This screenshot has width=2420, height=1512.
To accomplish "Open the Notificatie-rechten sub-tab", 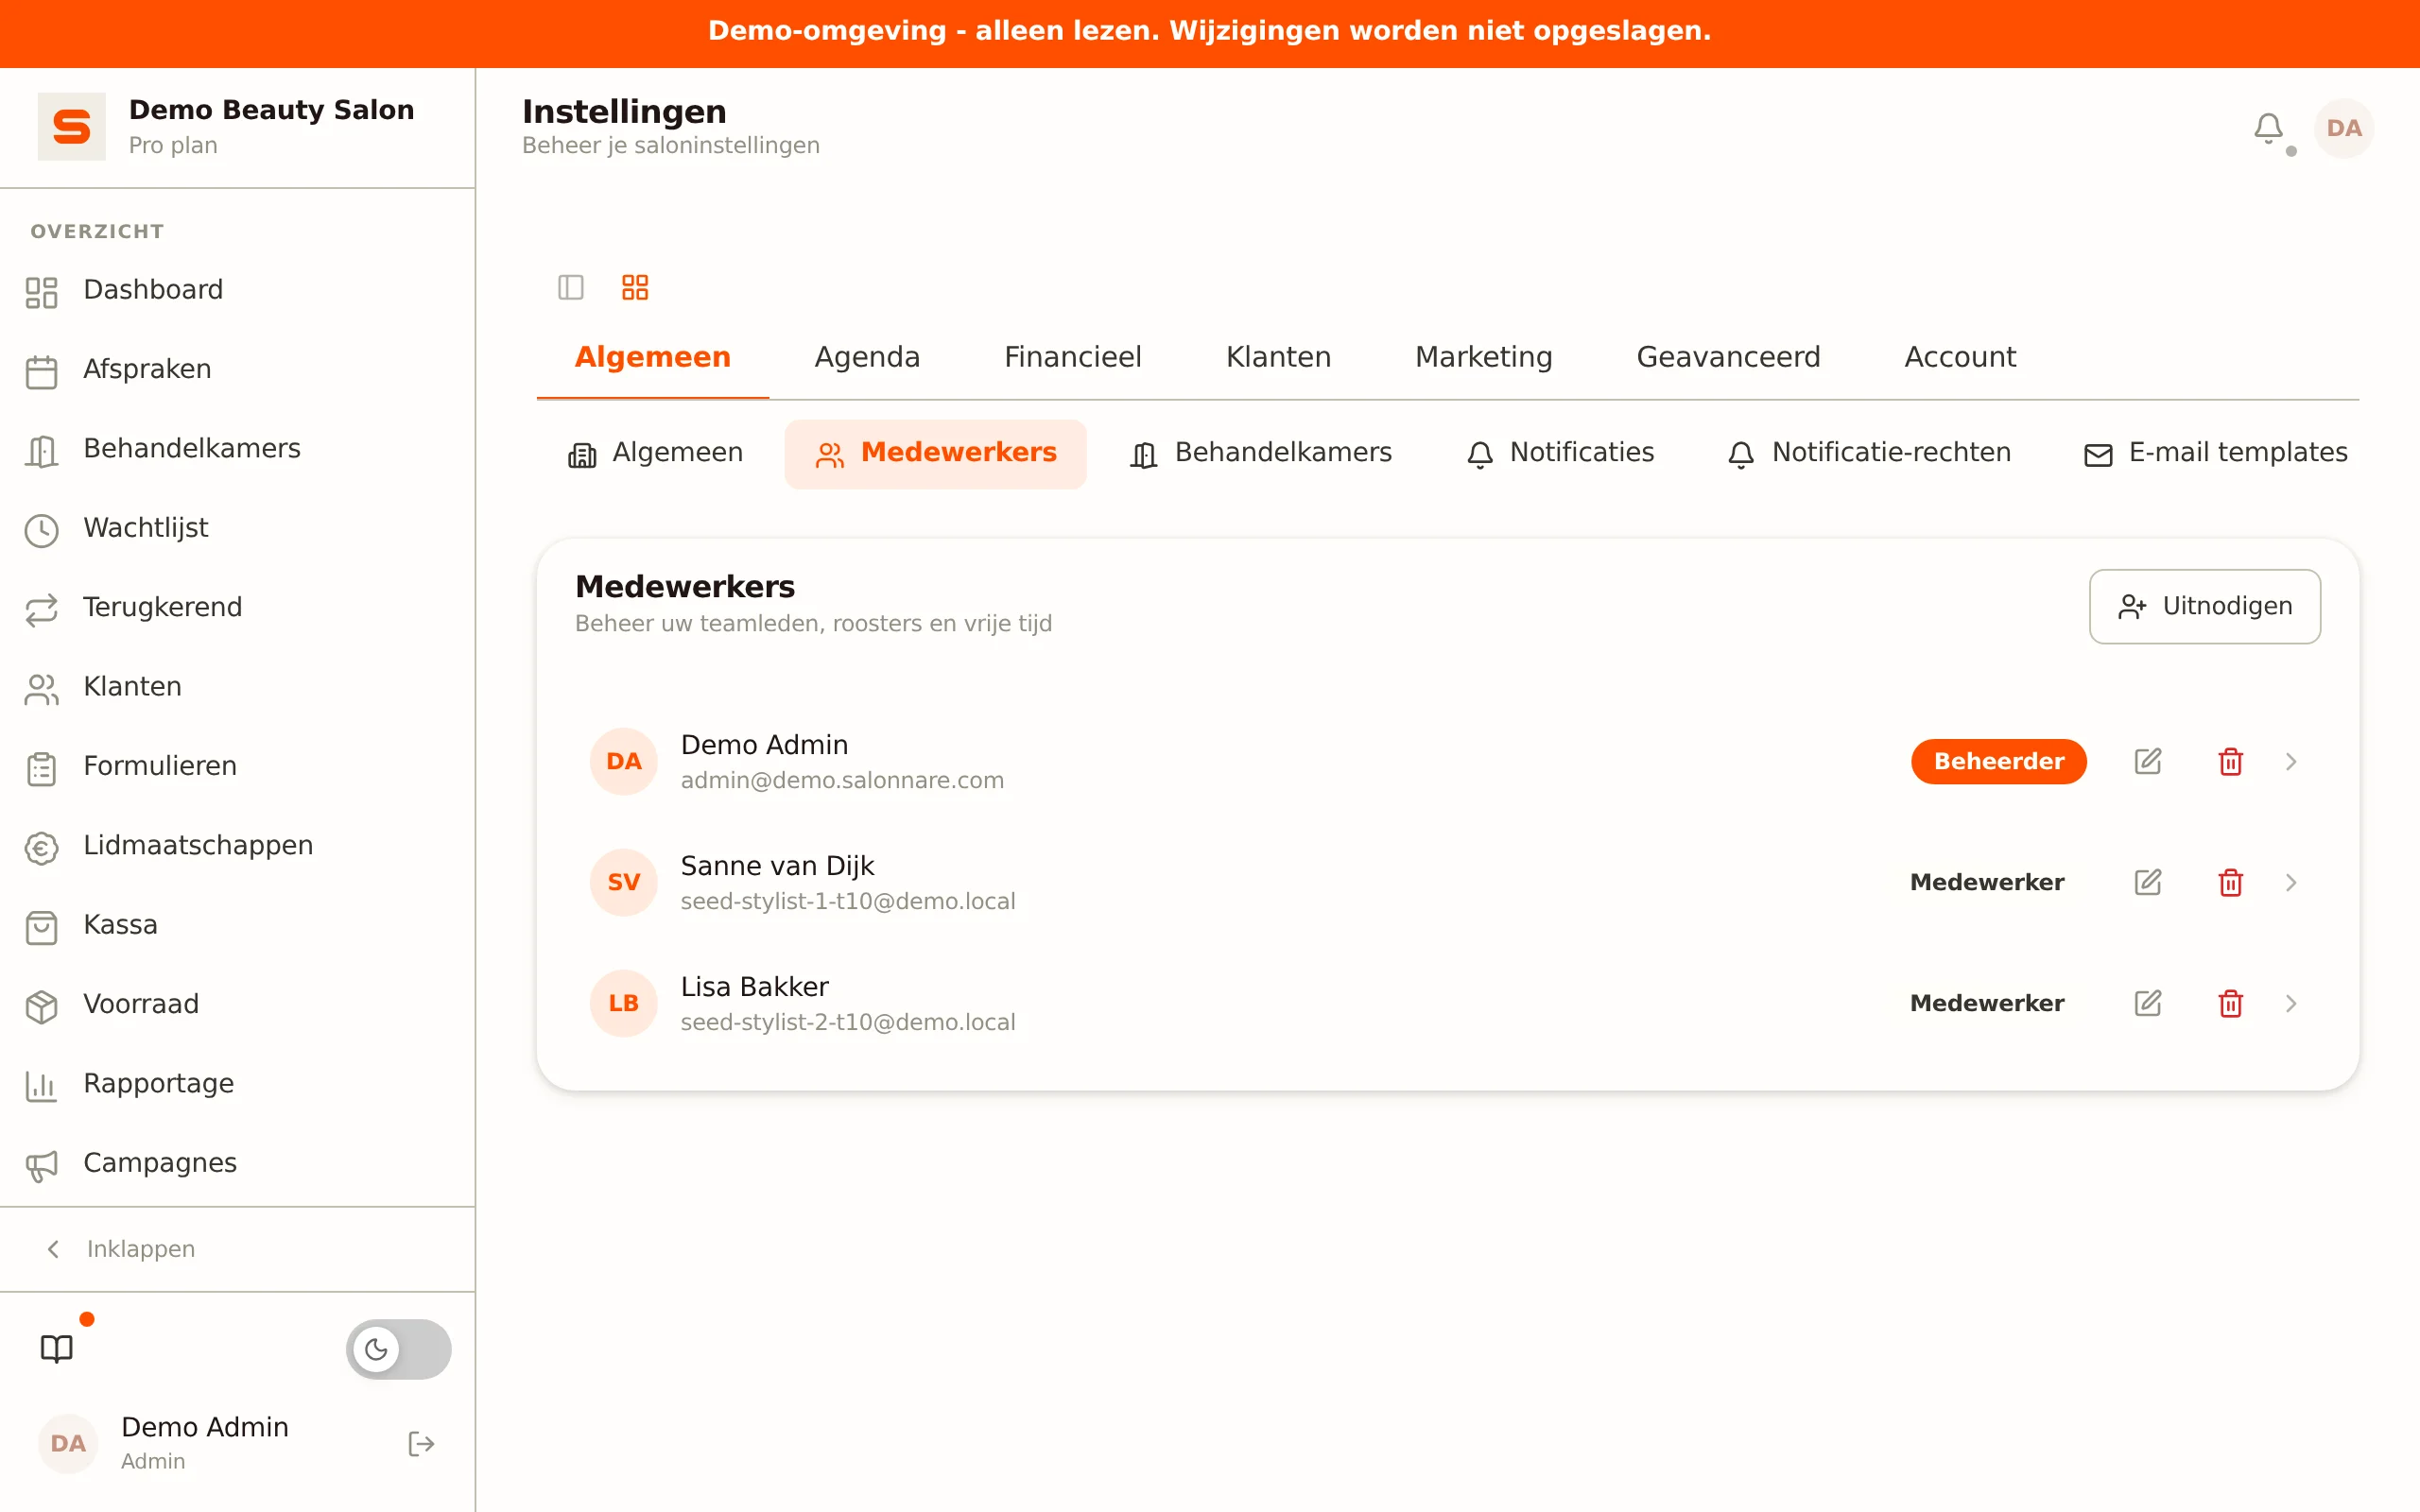I will point(1869,454).
